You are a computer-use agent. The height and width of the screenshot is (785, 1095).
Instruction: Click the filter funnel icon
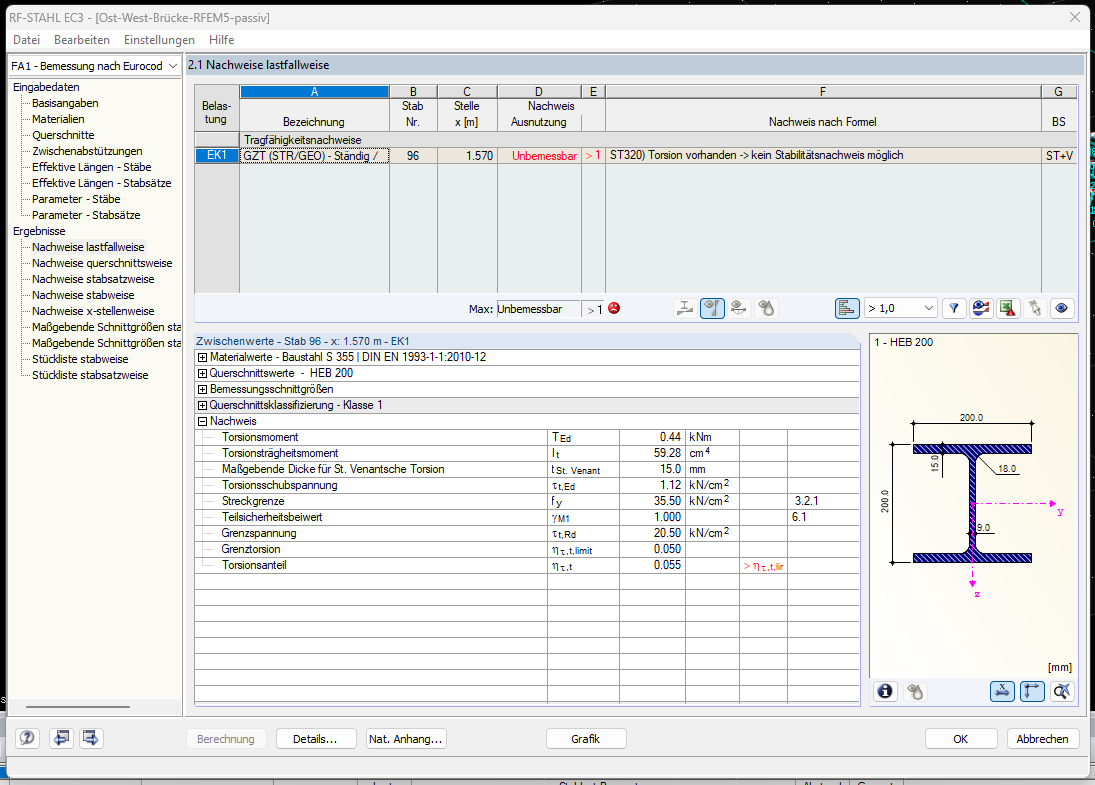tap(955, 308)
